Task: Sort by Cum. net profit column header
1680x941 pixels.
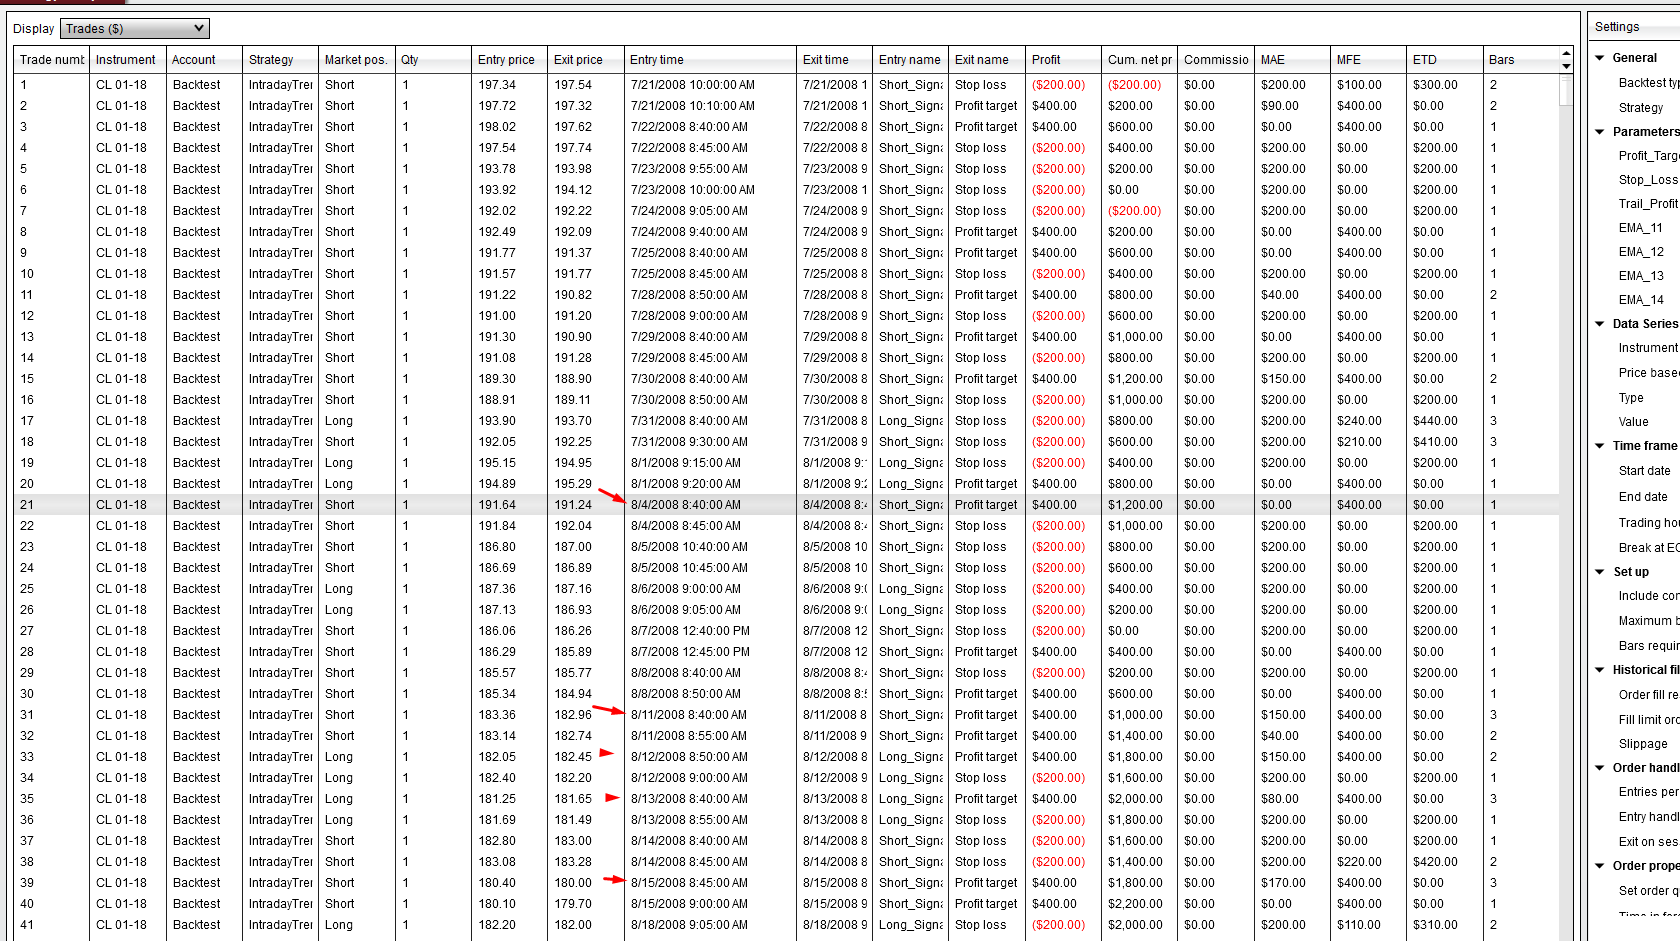Action: point(1141,60)
